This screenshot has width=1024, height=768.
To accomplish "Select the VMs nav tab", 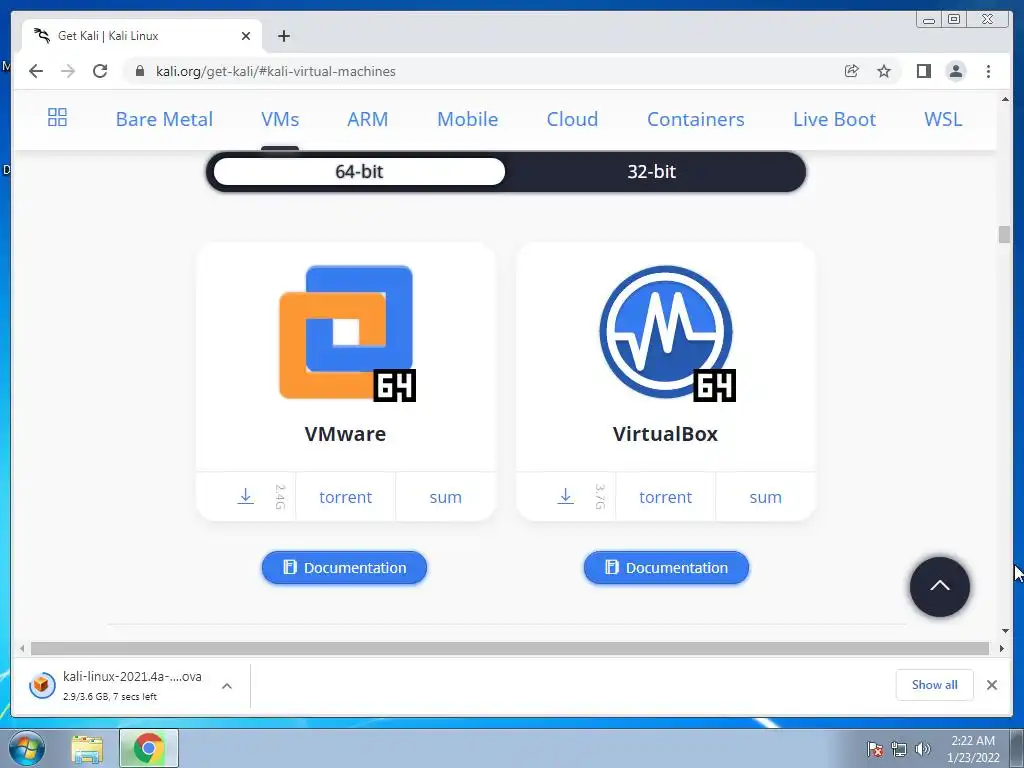I will [x=280, y=119].
